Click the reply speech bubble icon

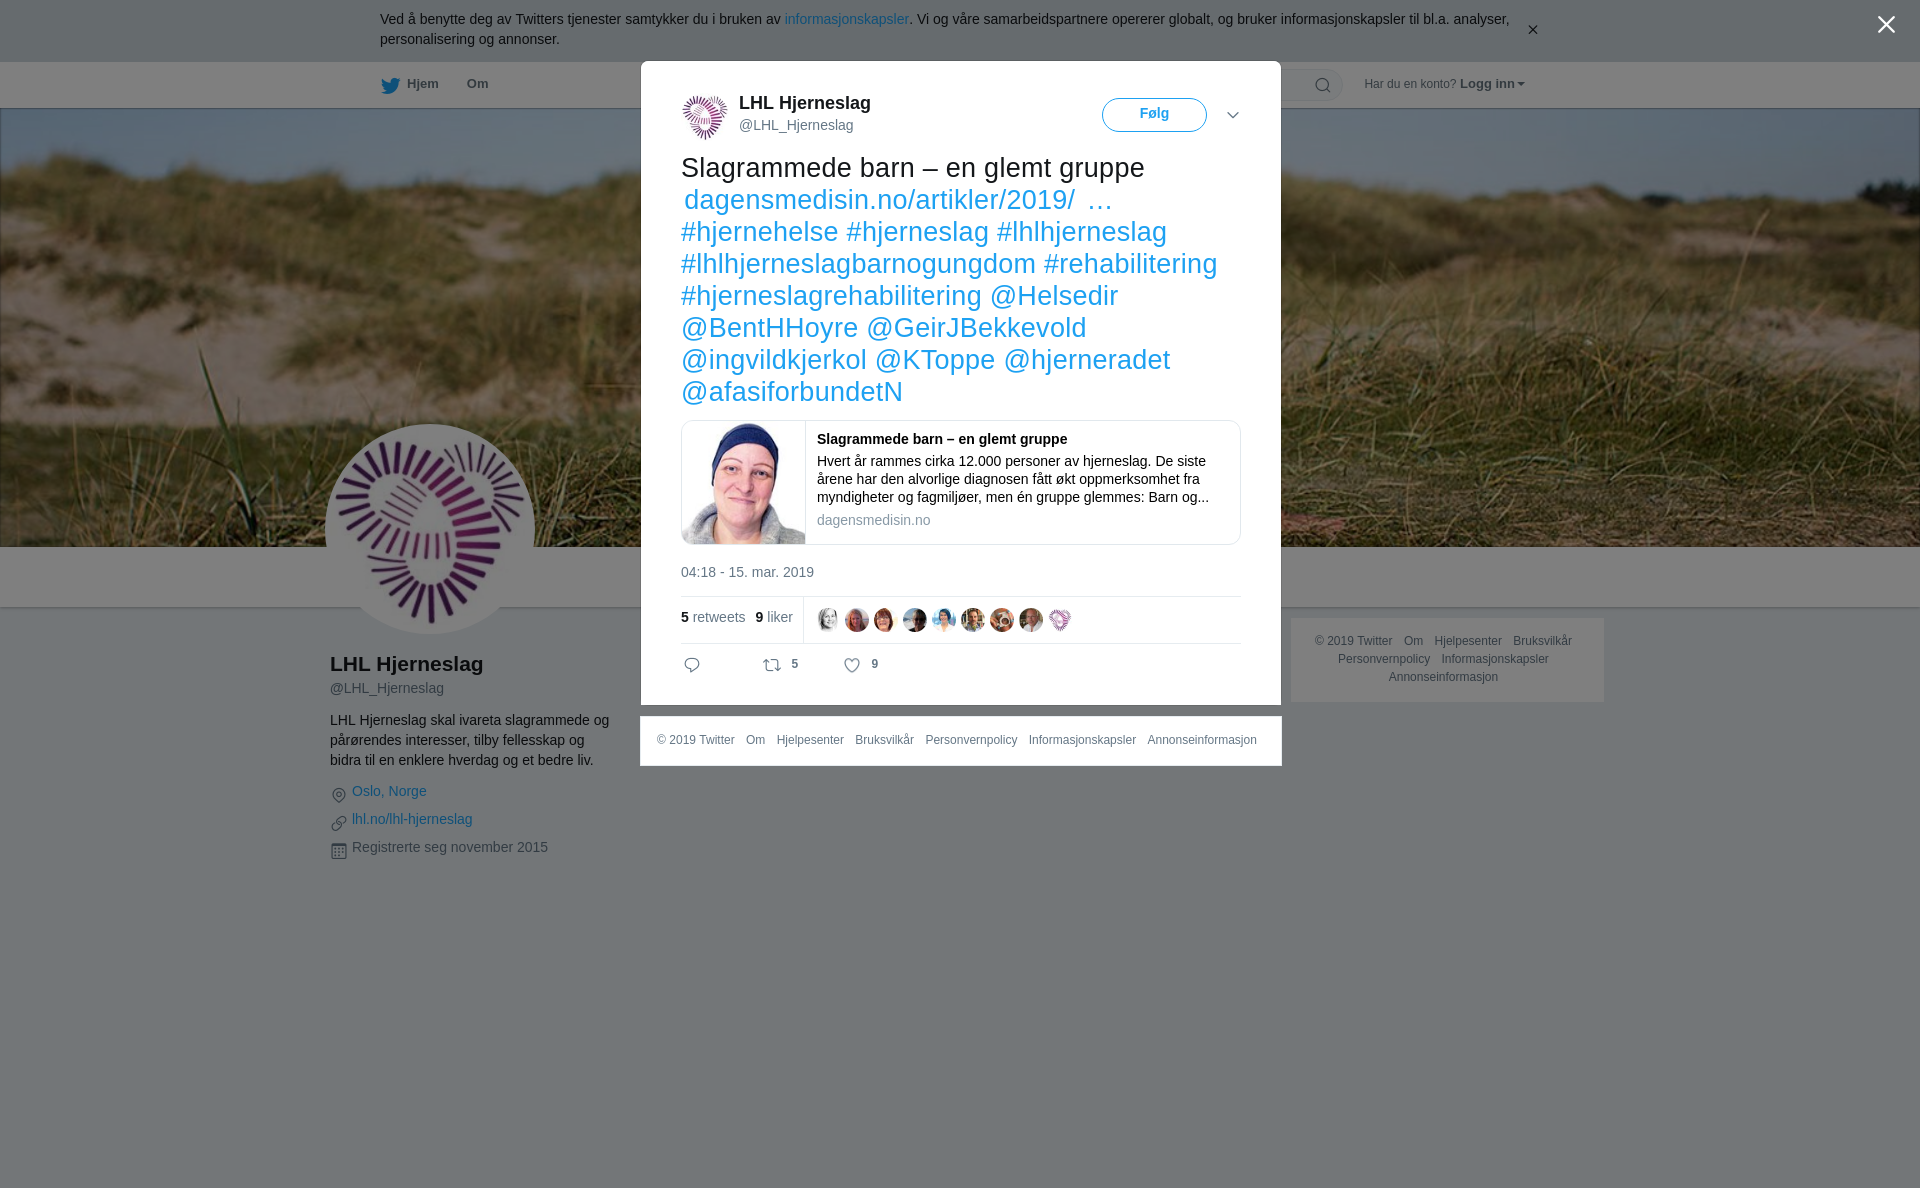pyautogui.click(x=692, y=665)
